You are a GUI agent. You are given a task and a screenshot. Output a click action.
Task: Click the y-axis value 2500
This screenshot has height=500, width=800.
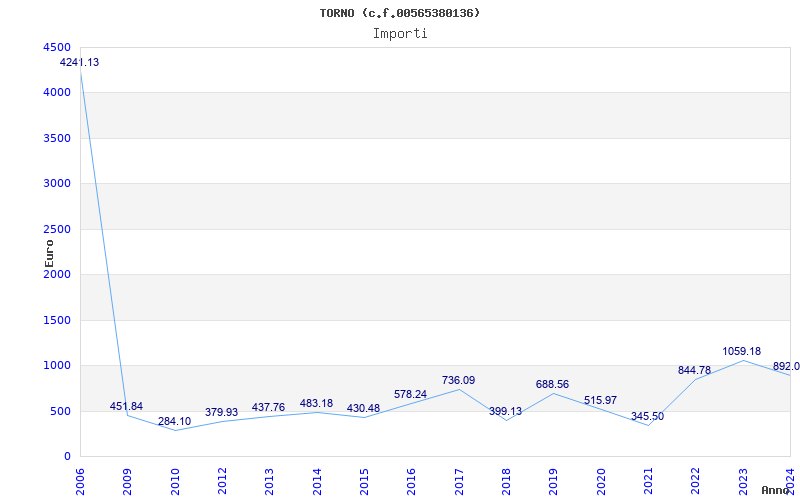[x=57, y=230]
